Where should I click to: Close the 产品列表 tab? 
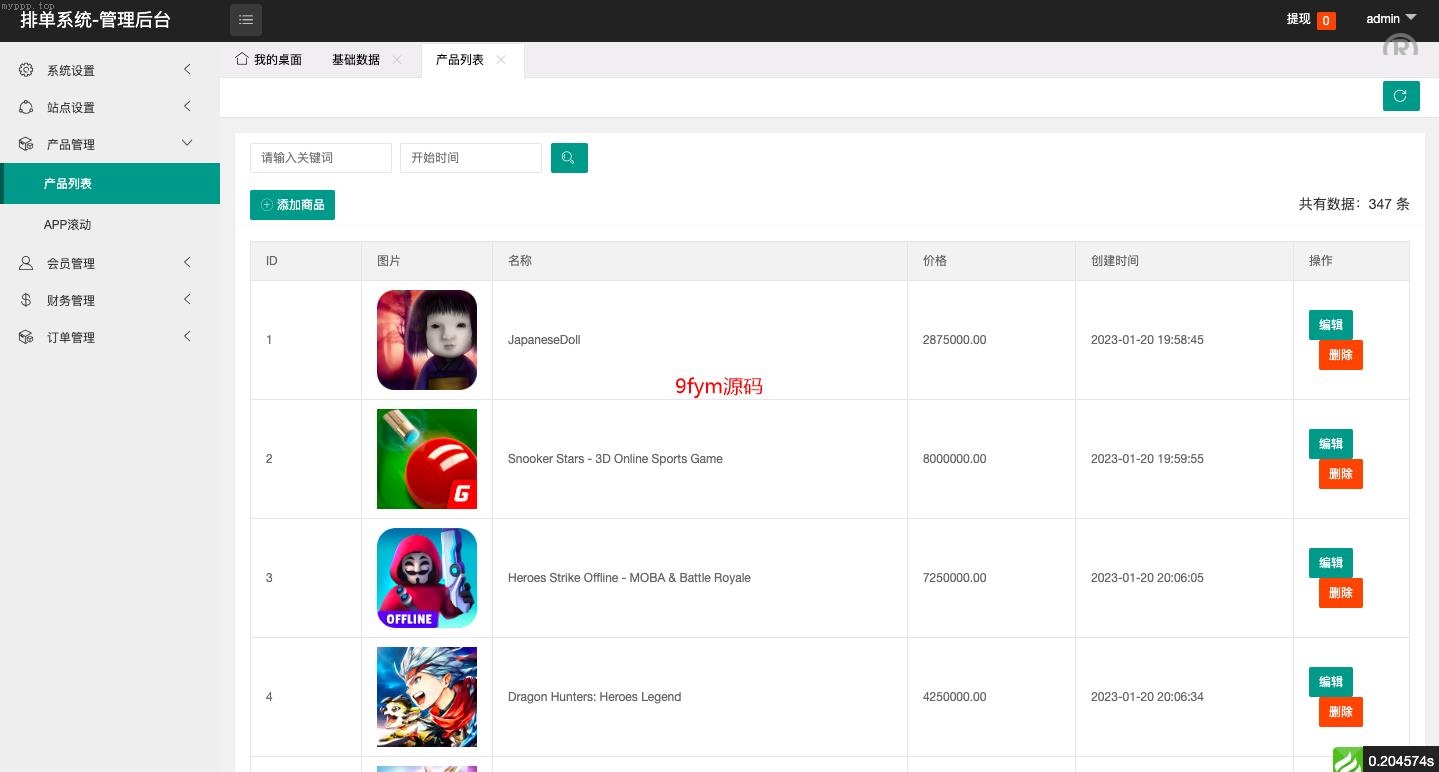click(x=501, y=60)
